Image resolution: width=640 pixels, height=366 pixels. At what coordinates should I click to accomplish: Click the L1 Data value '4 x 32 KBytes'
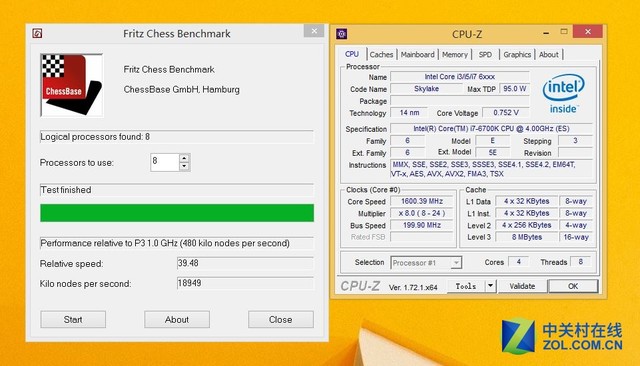pyautogui.click(x=527, y=201)
